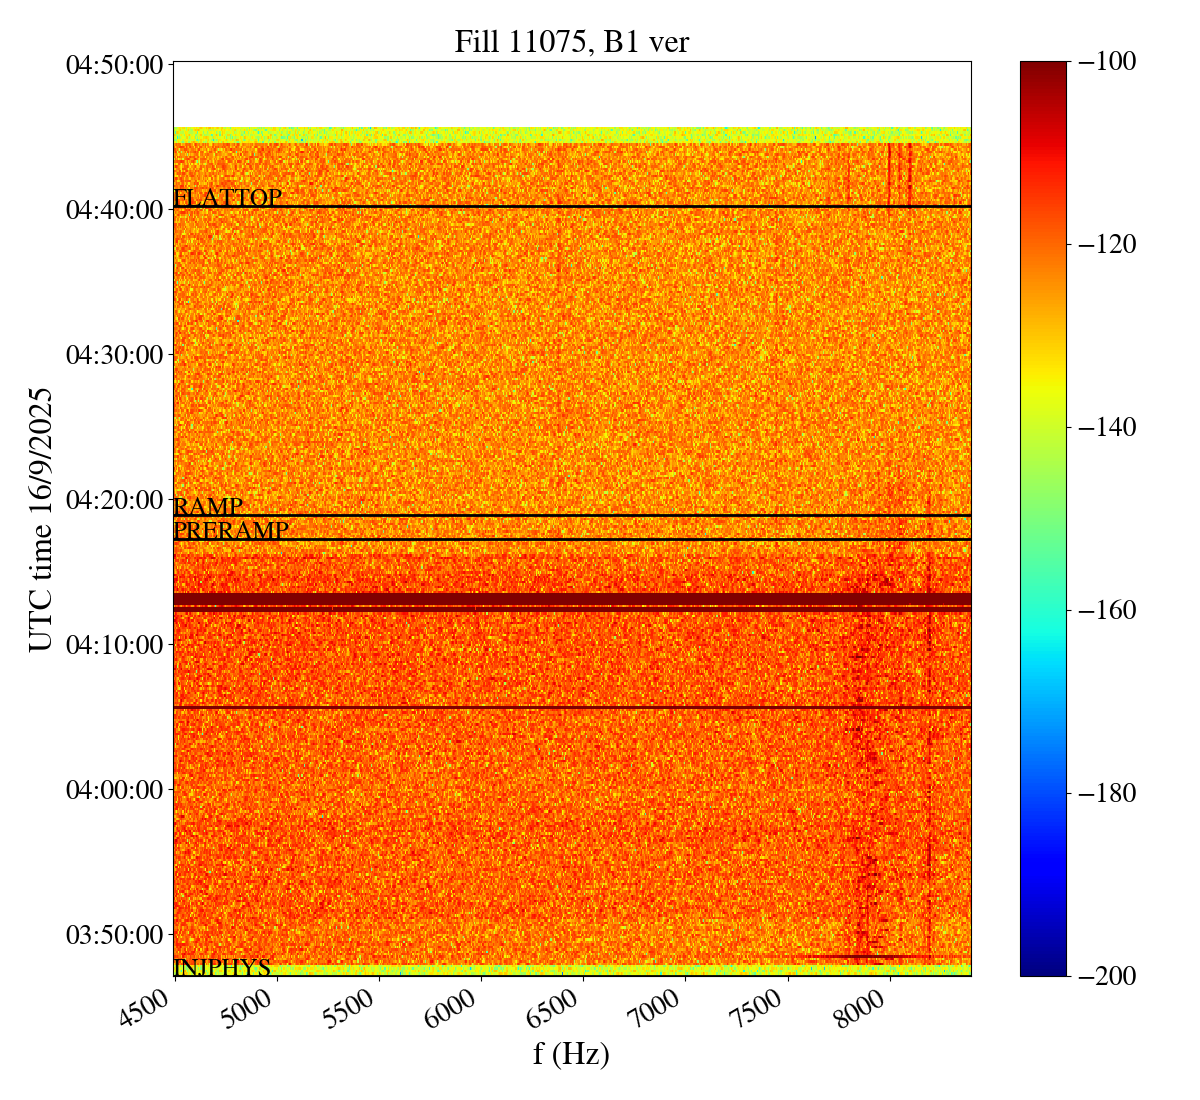Click the blank white area atop the spectrogram
The image size is (1200, 1100).
[571, 94]
